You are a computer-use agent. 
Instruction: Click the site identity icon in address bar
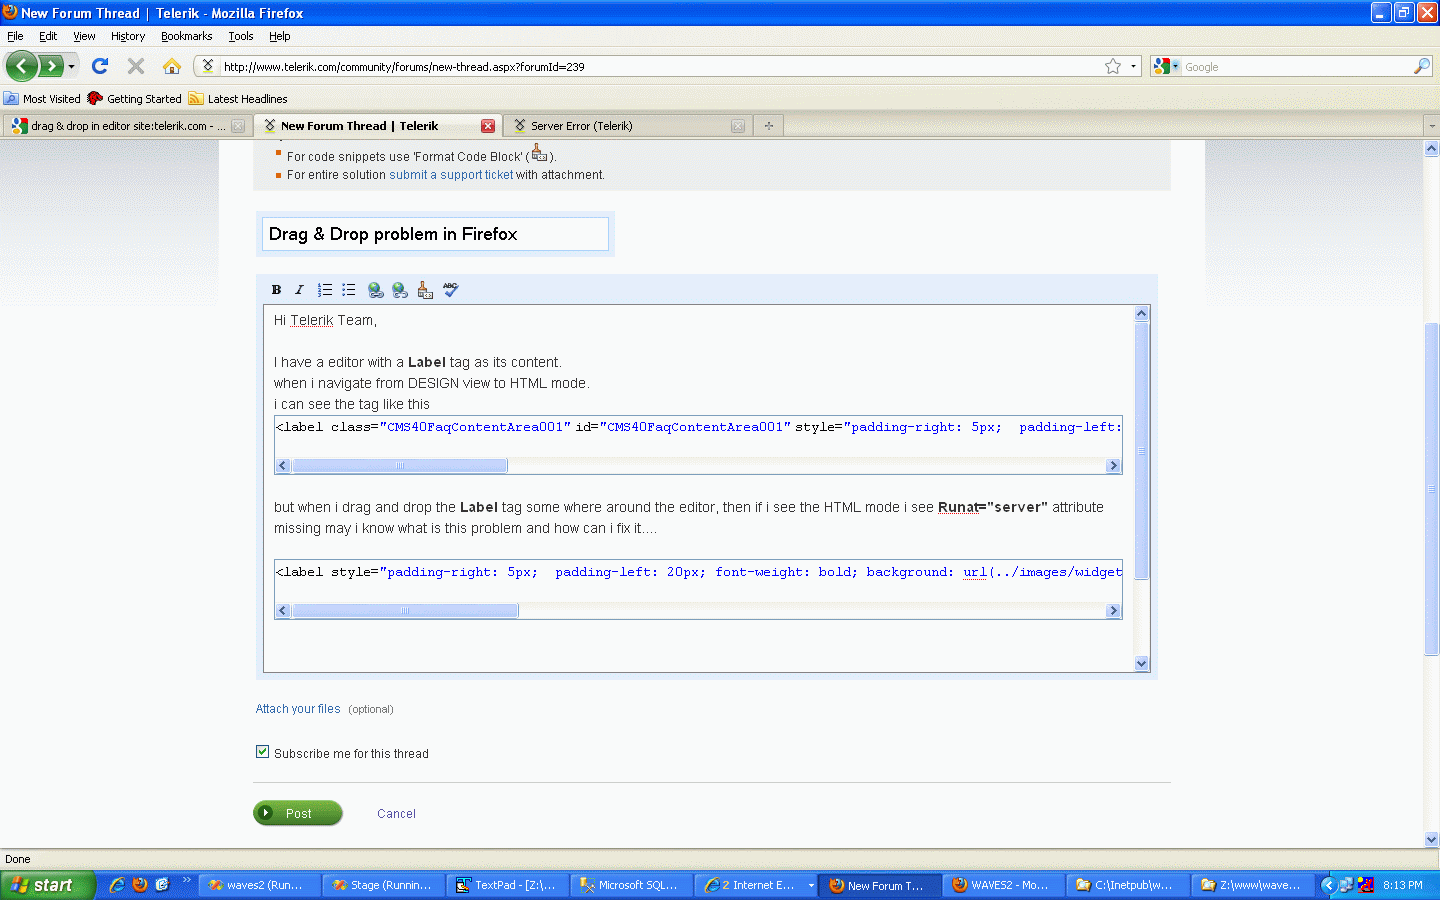tap(207, 66)
